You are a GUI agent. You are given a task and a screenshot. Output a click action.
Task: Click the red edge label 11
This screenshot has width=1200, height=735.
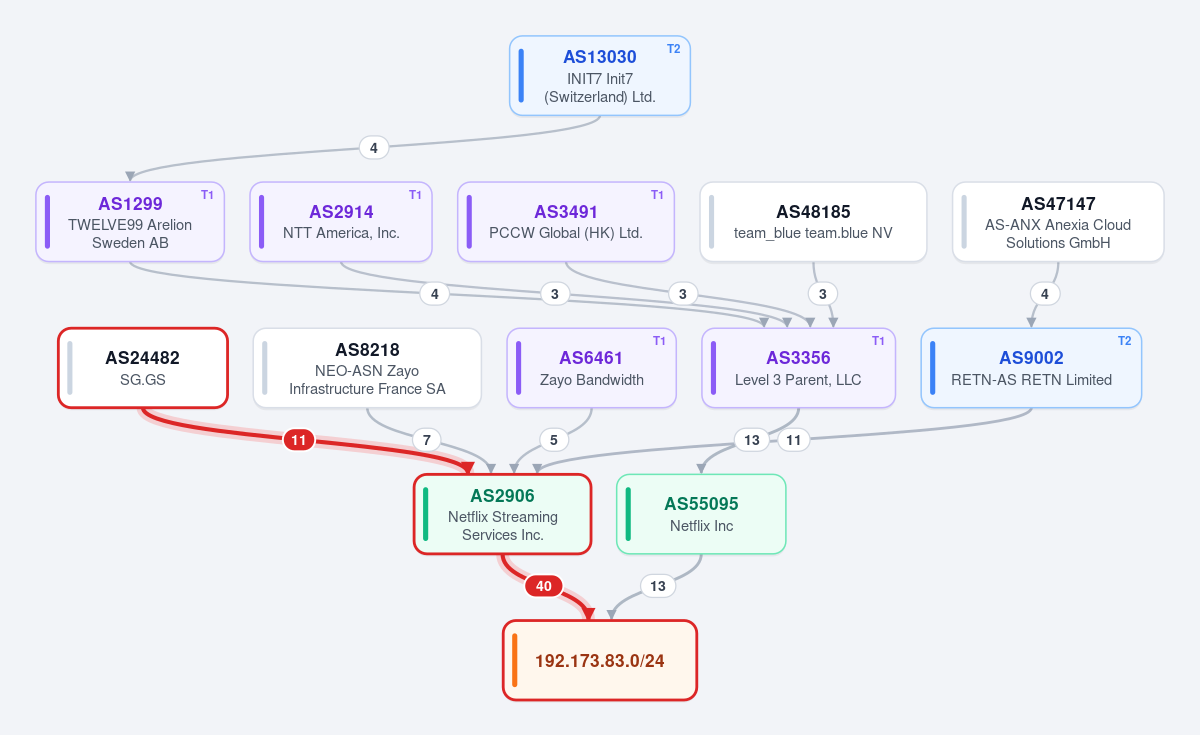click(x=299, y=440)
